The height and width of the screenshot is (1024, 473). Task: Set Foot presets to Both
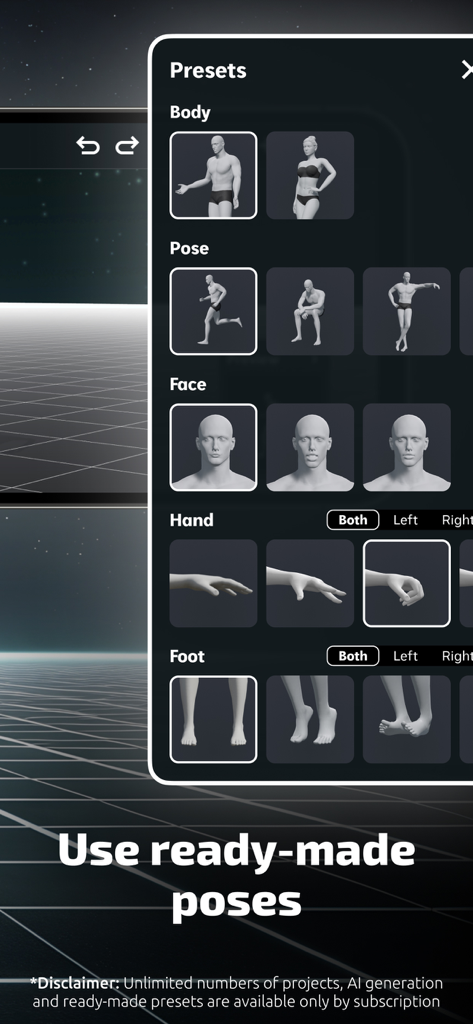coord(353,656)
